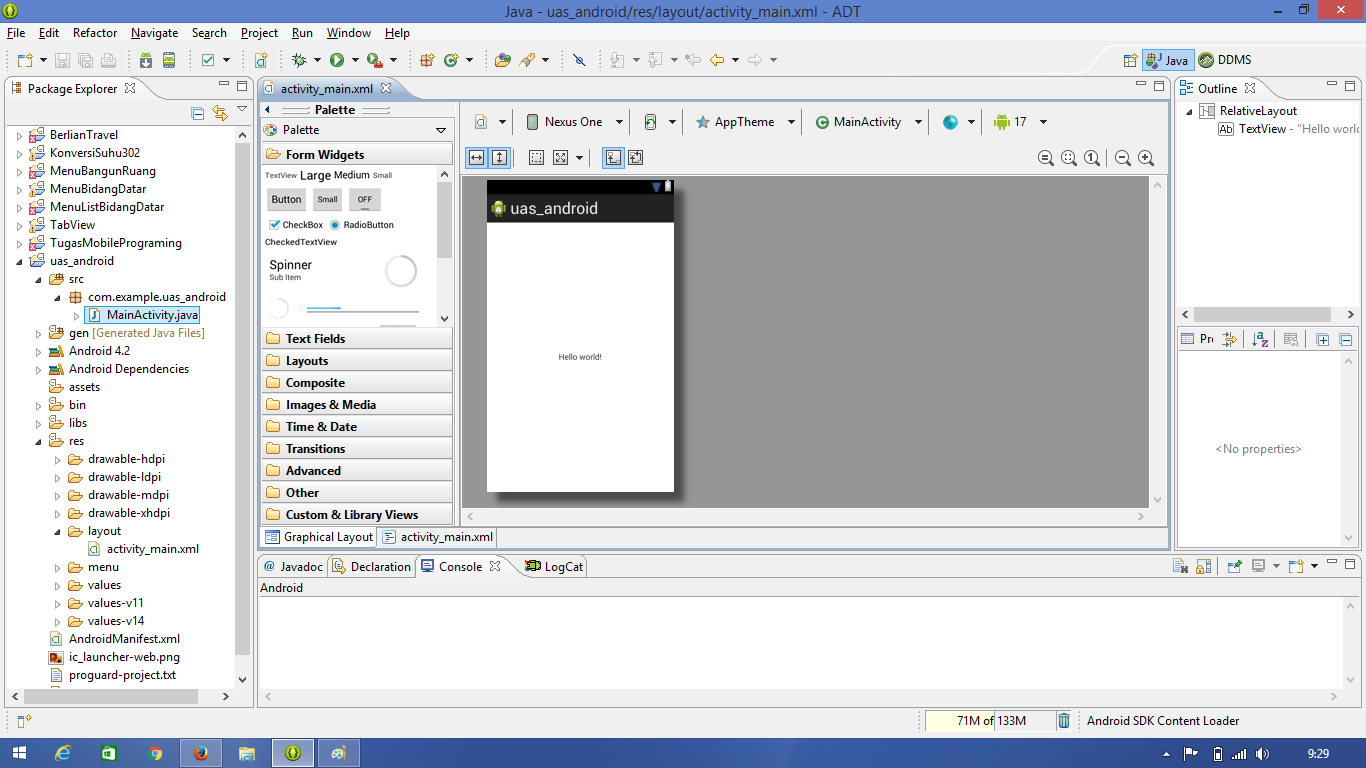
Task: Click the OFF toggle widget in the Palette
Action: click(364, 199)
